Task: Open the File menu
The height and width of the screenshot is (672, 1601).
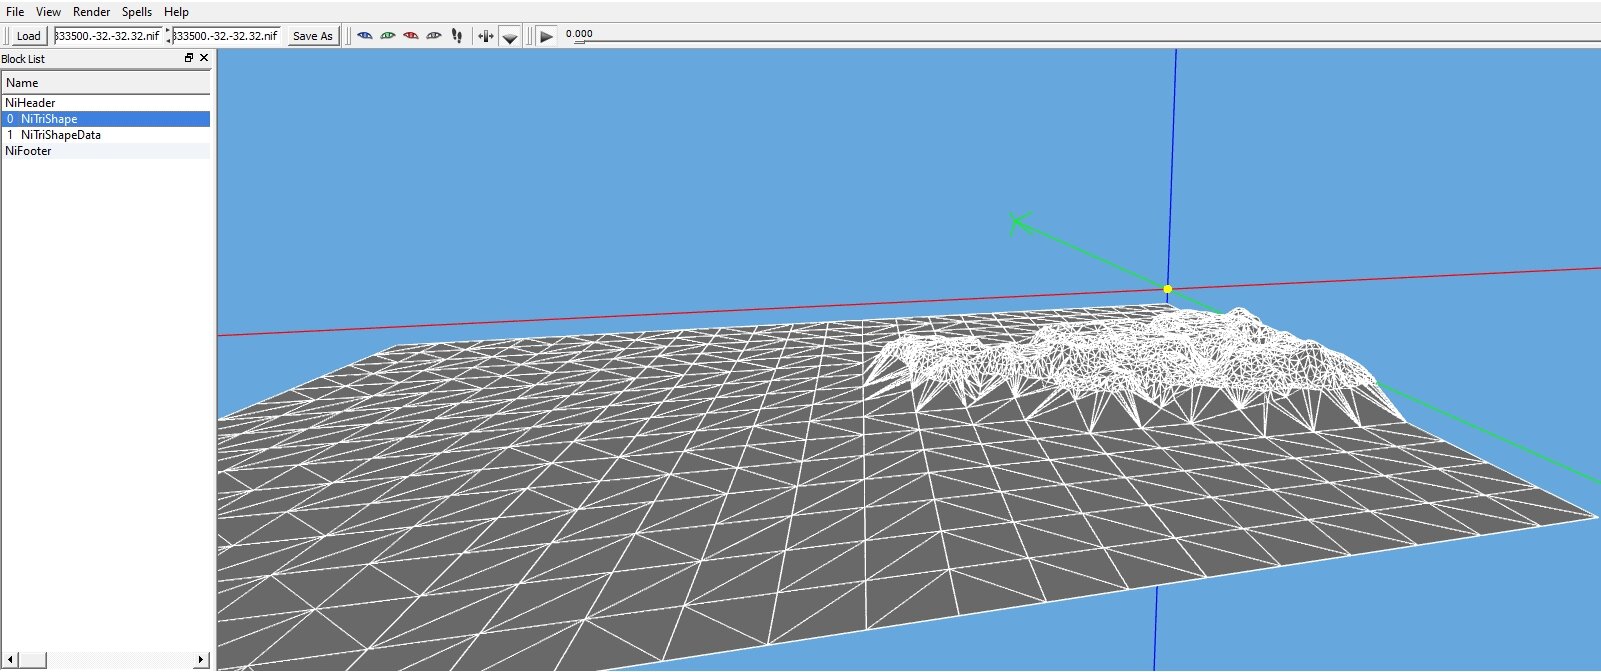Action: (15, 11)
